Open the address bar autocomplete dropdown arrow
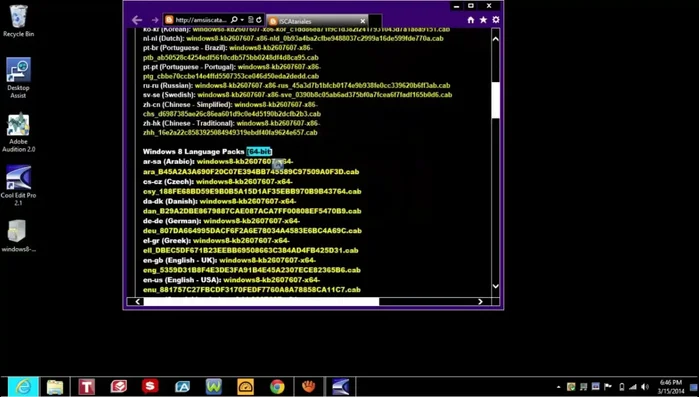This screenshot has width=699, height=397. pyautogui.click(x=242, y=20)
